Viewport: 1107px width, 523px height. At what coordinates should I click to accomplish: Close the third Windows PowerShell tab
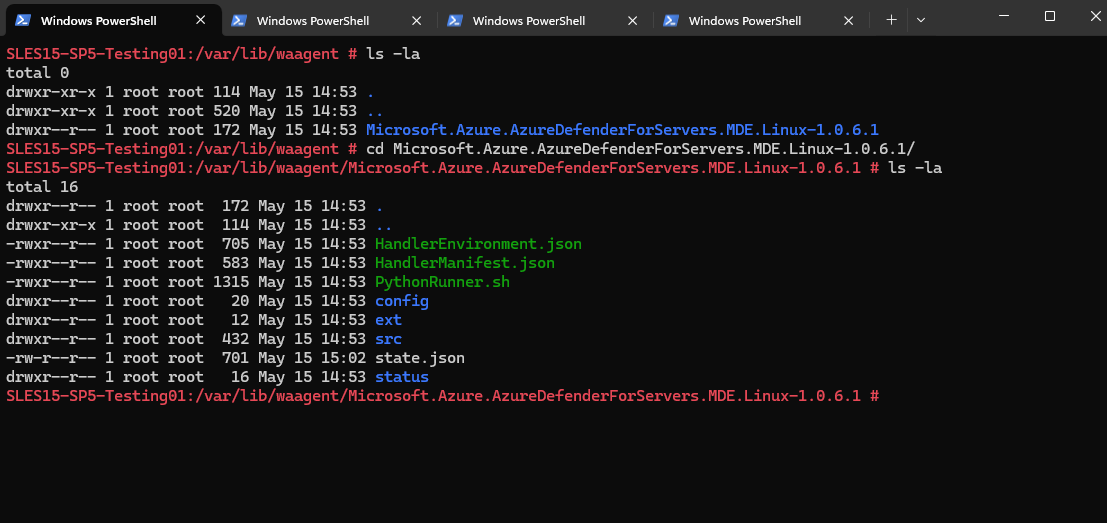(x=633, y=20)
